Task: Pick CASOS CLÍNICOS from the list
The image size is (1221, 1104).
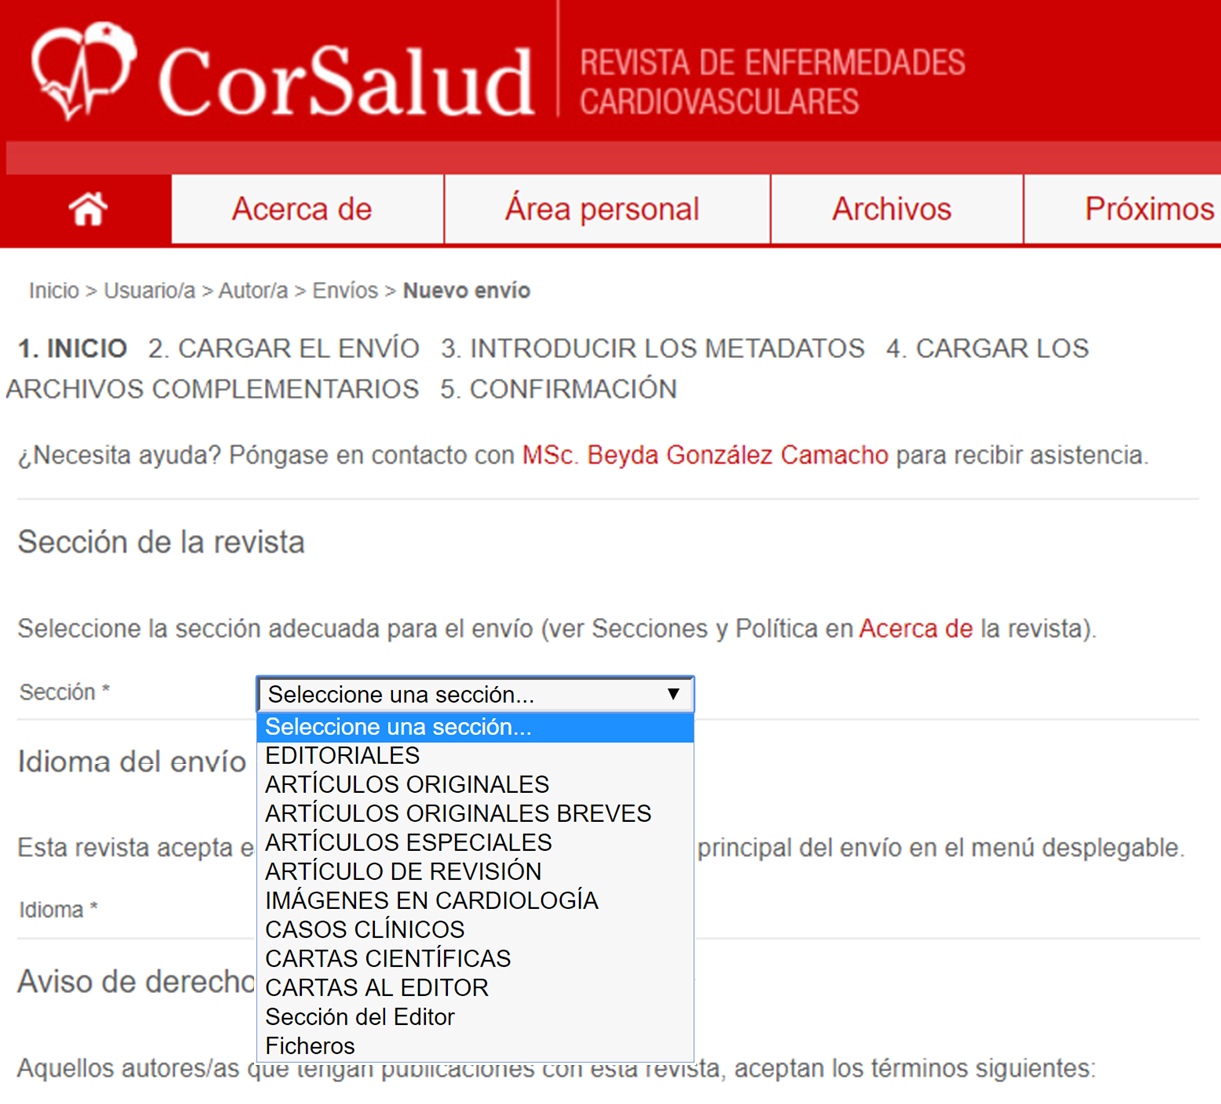Action: click(364, 930)
